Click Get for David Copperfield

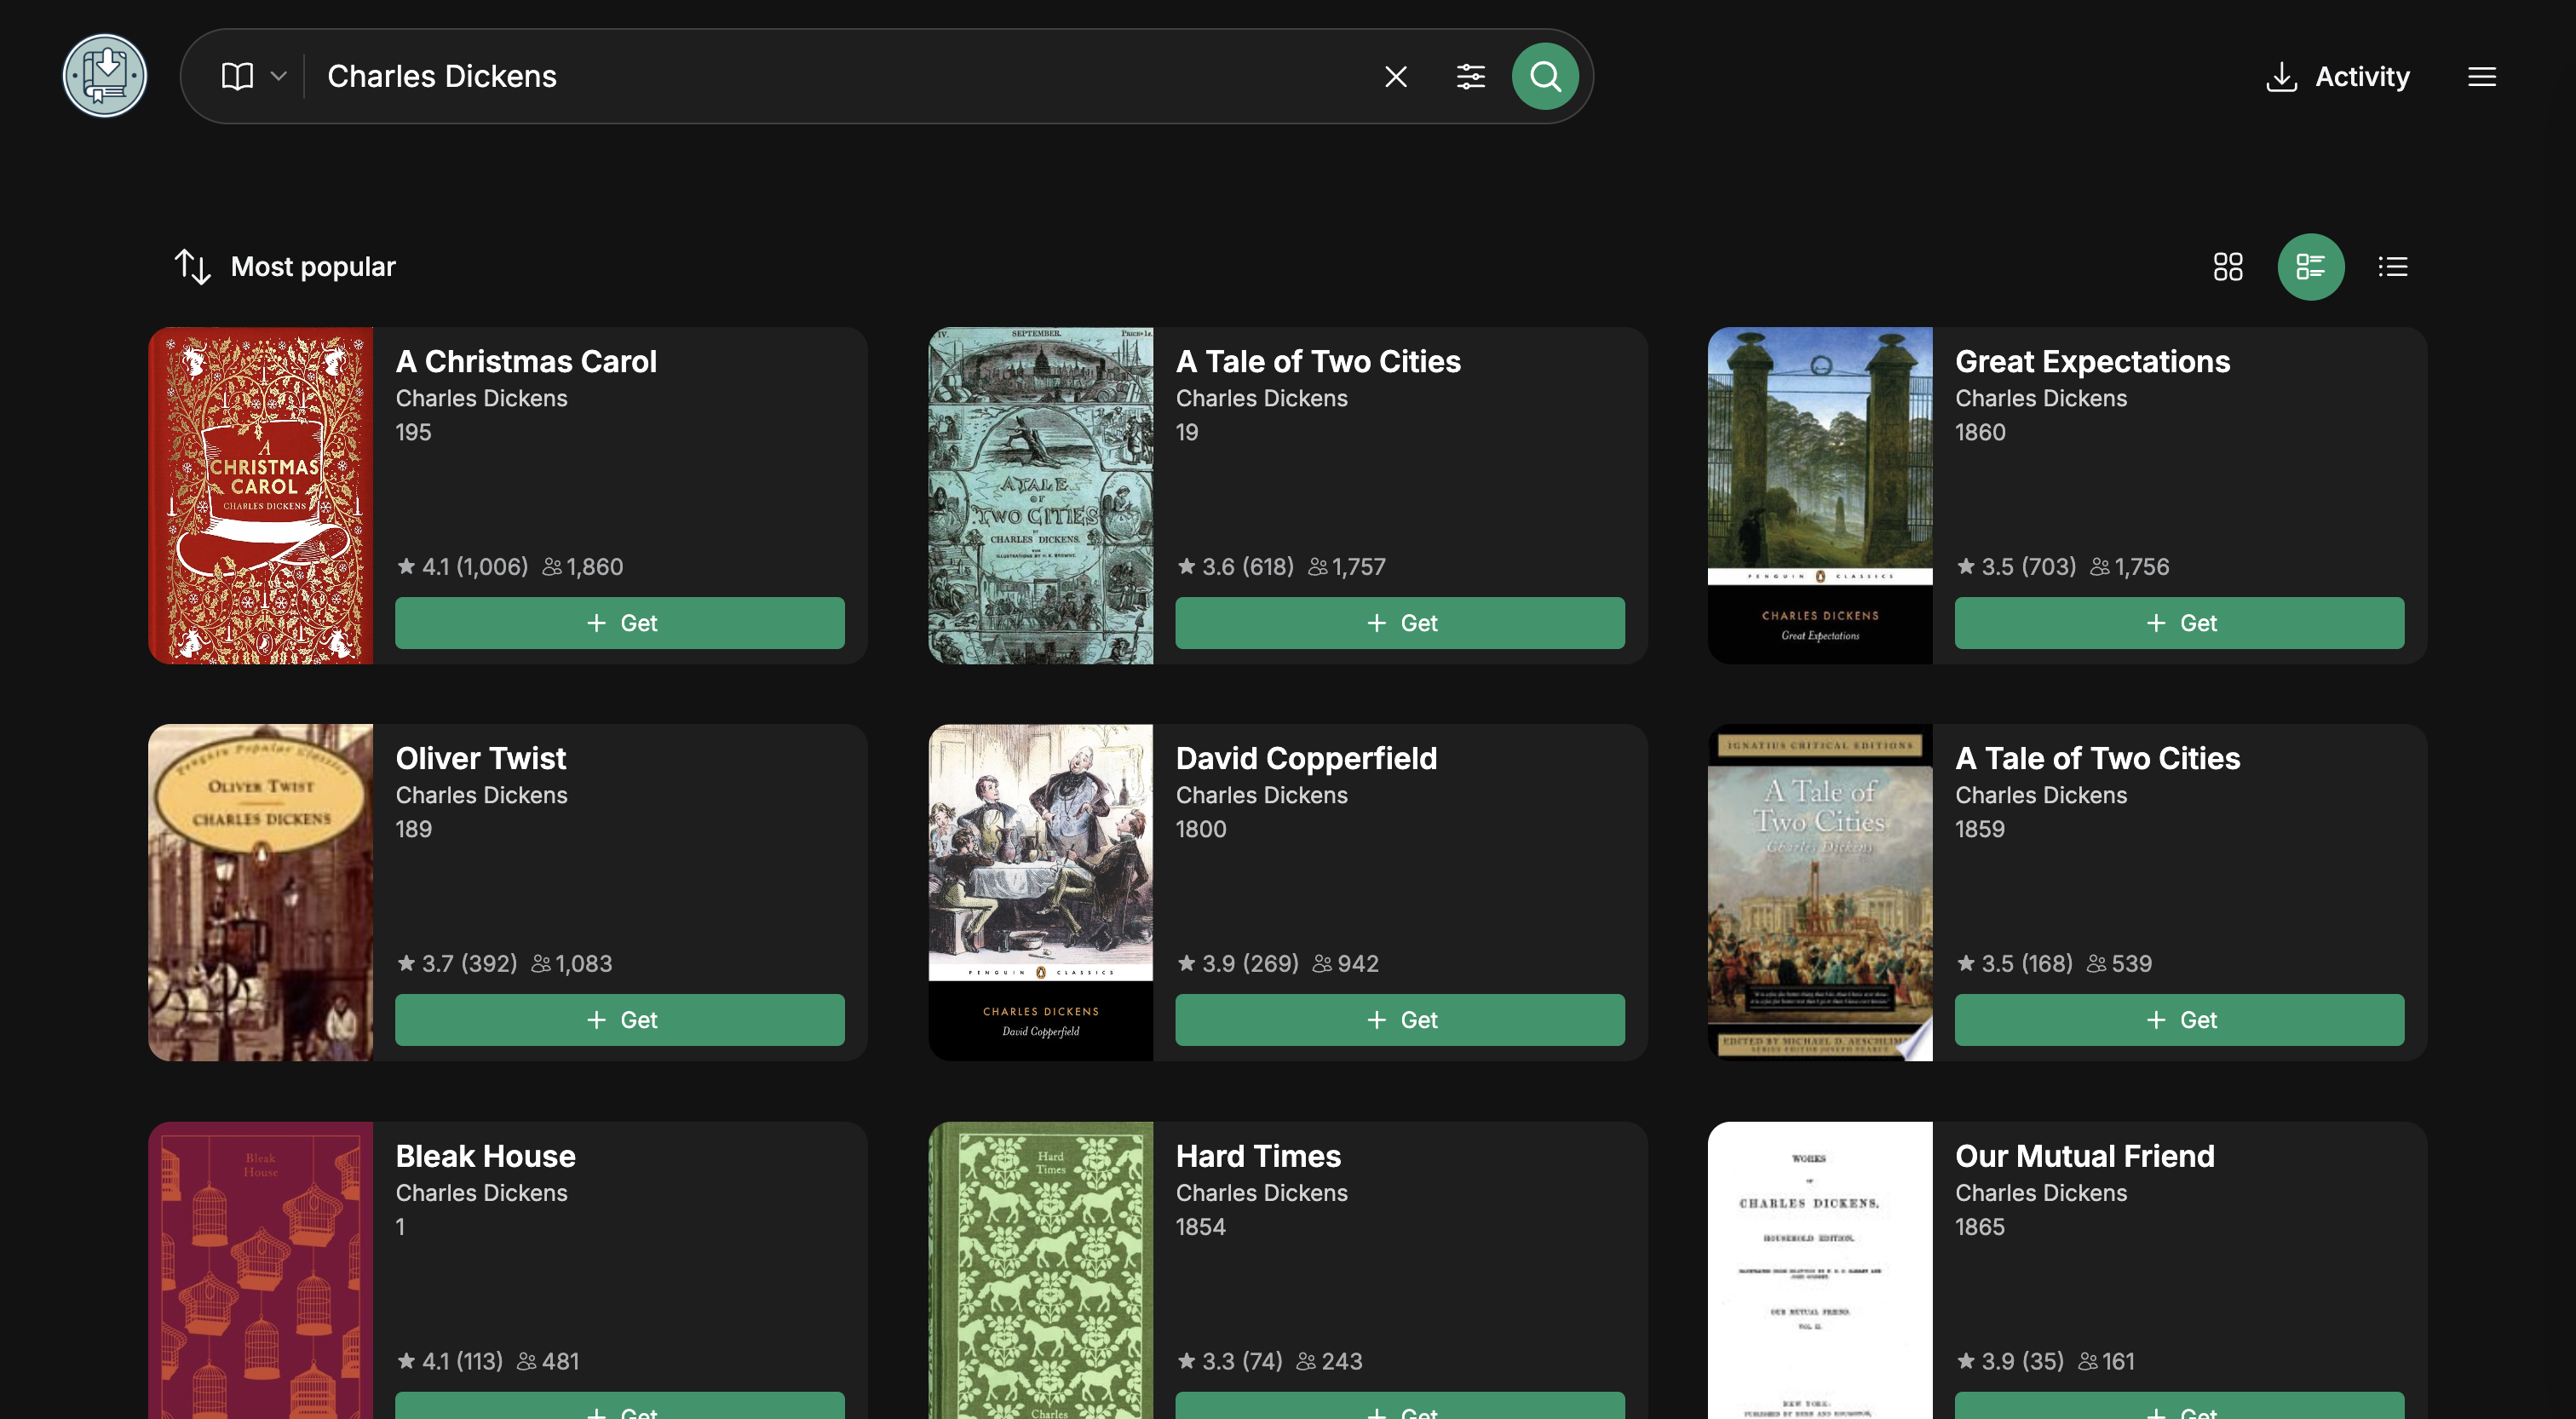[x=1399, y=1019]
